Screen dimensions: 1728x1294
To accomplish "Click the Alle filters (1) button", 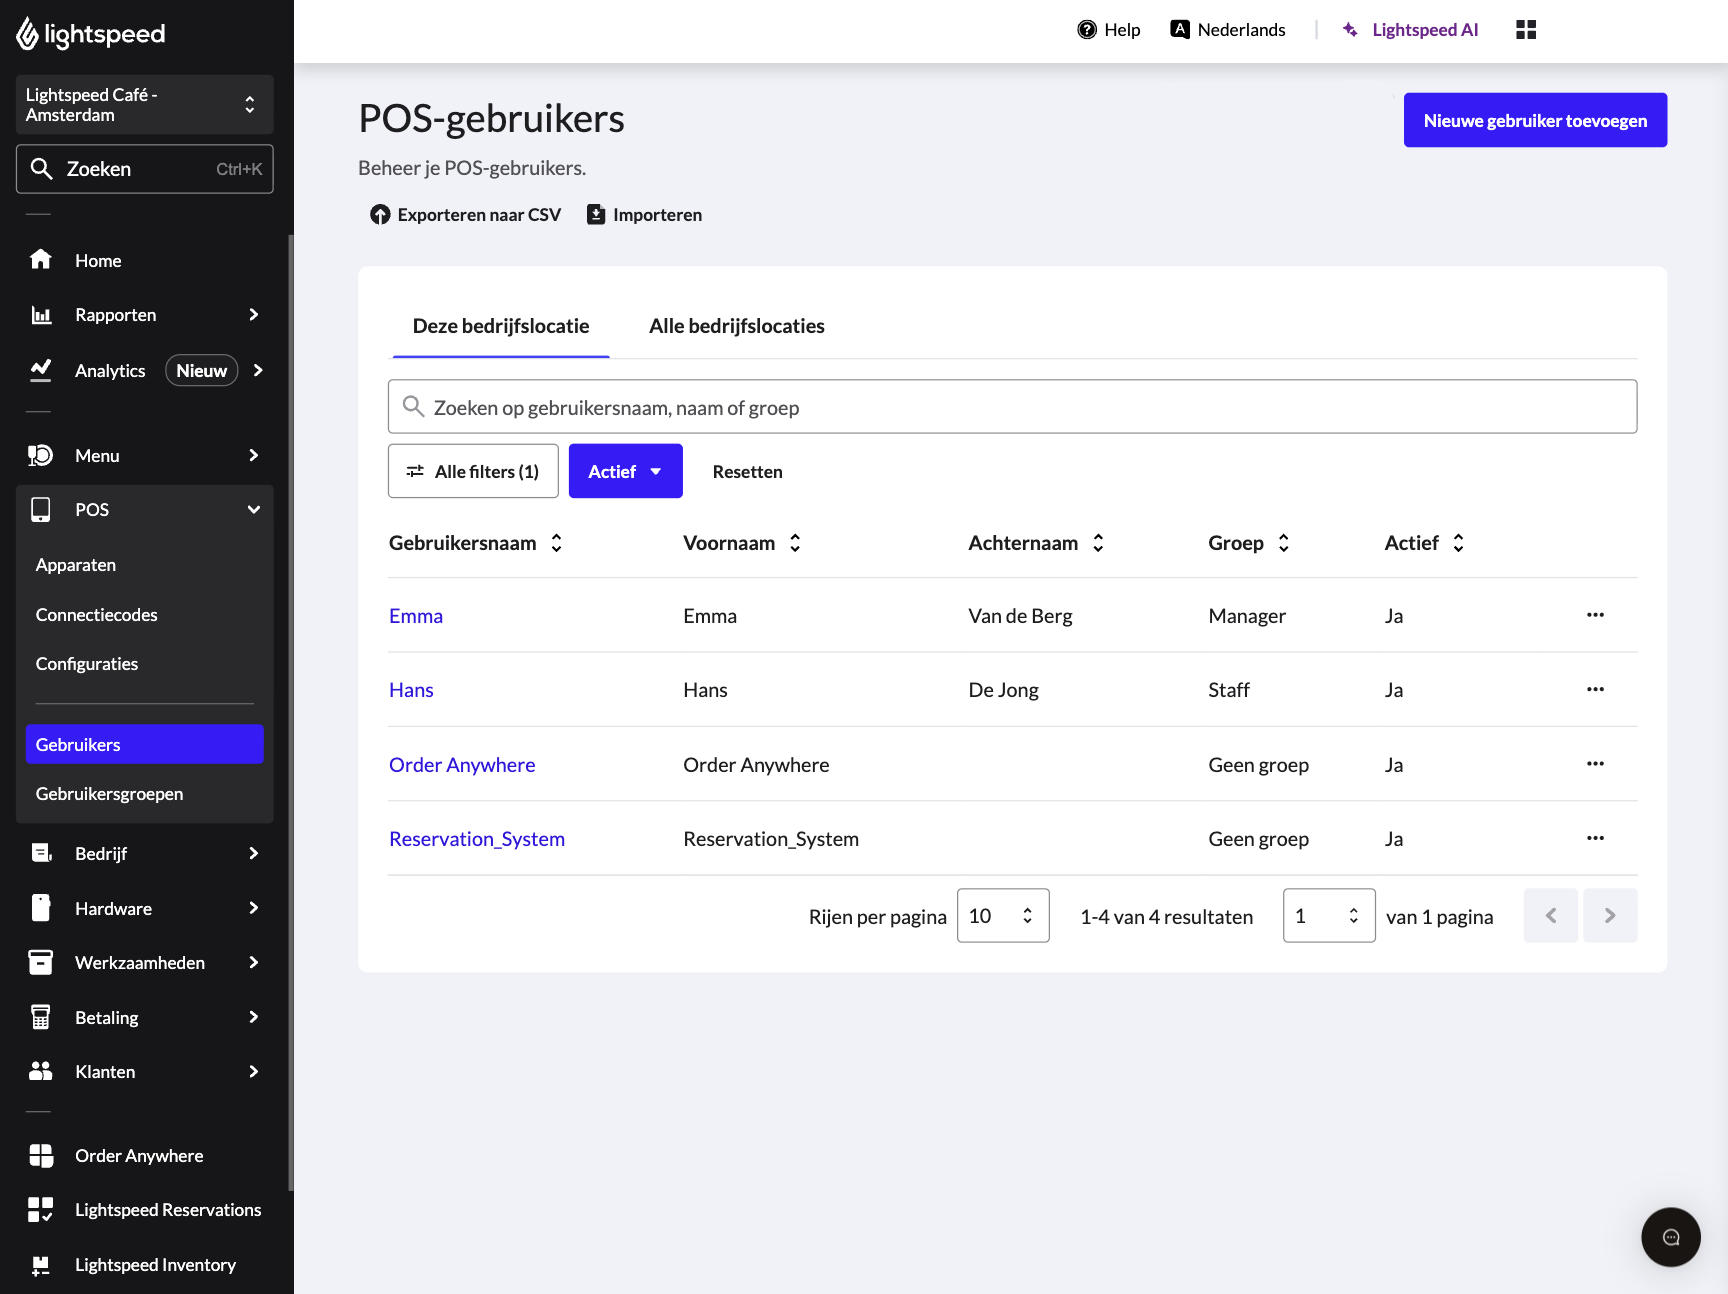I will (x=473, y=471).
